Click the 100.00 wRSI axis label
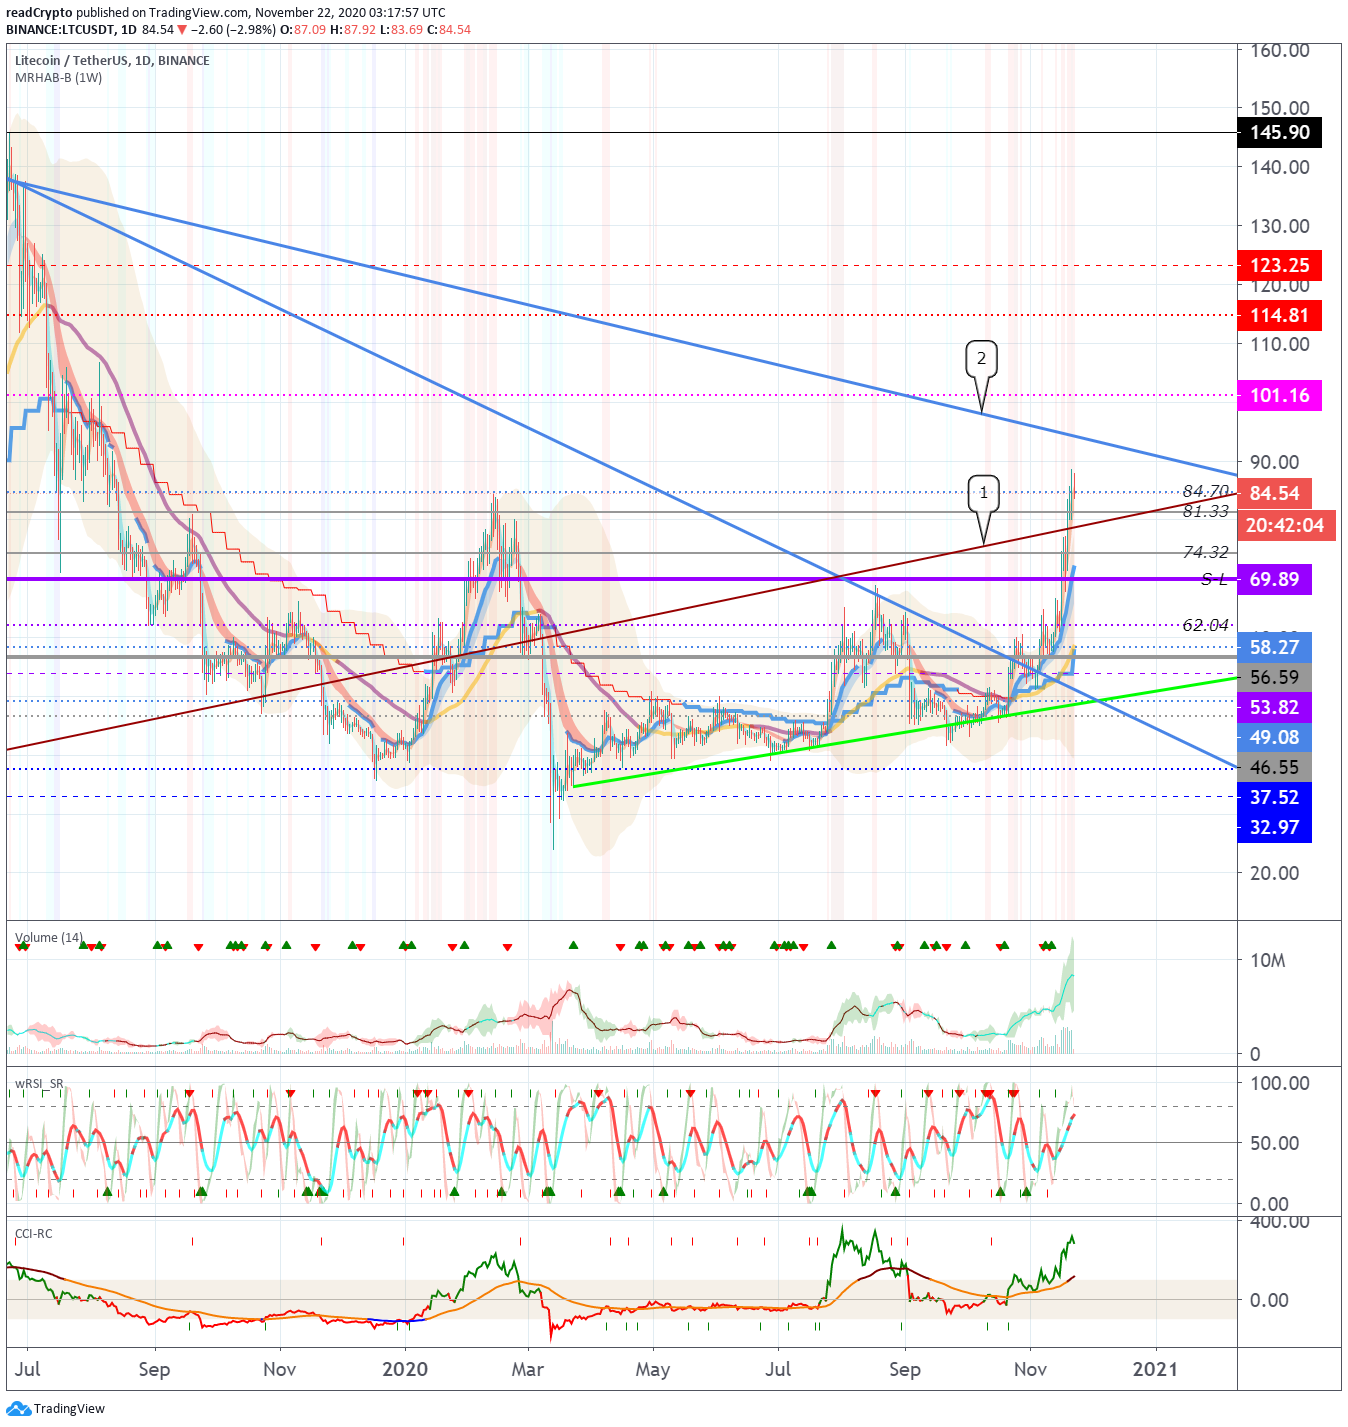Image resolution: width=1348 pixels, height=1427 pixels. 1279,1083
